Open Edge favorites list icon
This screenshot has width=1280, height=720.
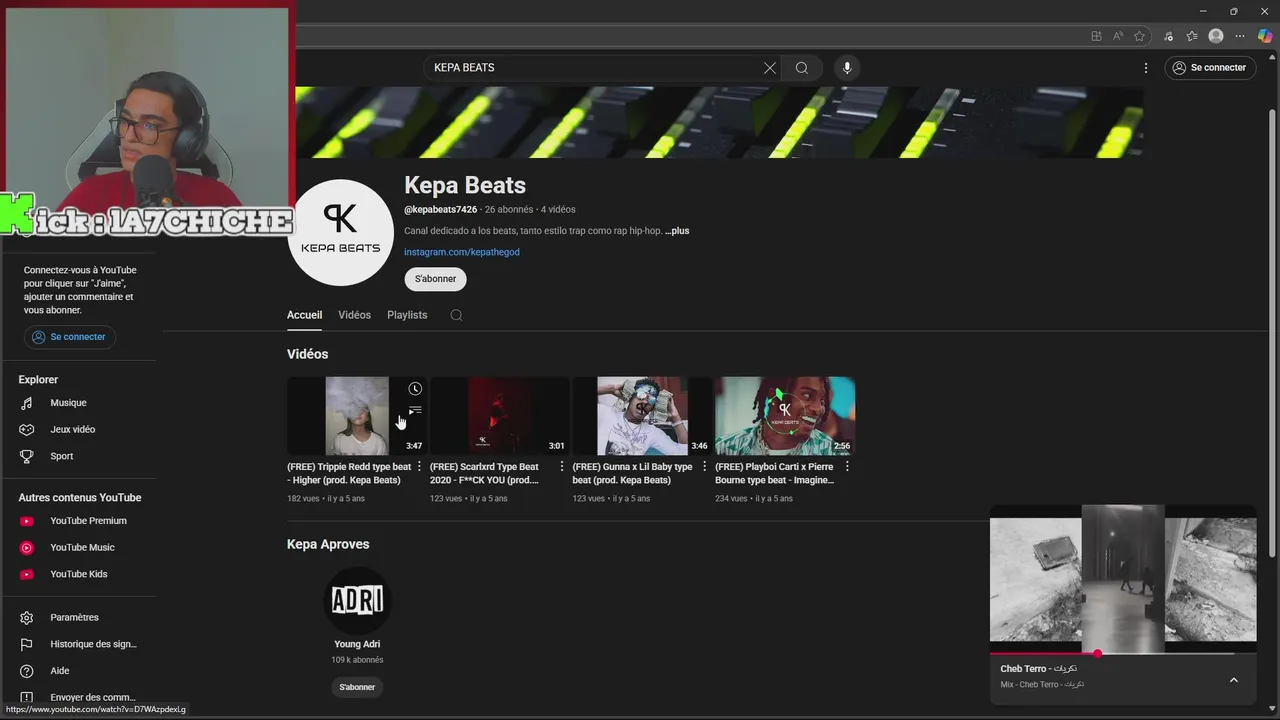click(x=1192, y=36)
